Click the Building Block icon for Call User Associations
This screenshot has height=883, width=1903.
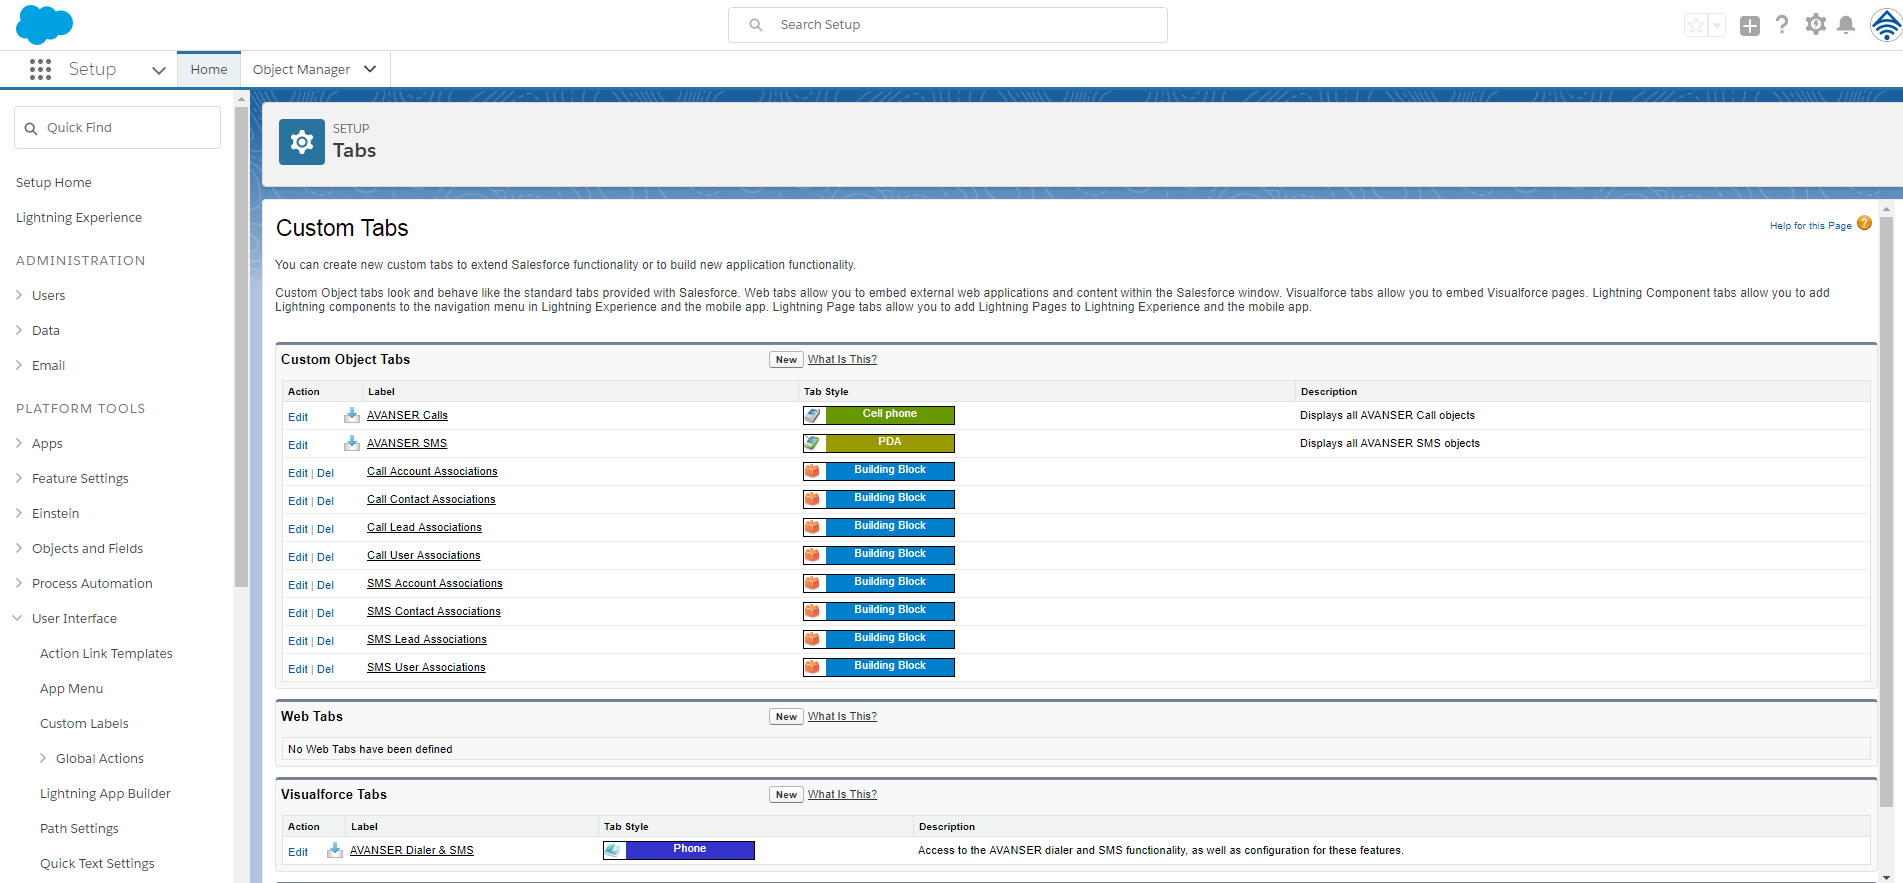pos(814,555)
